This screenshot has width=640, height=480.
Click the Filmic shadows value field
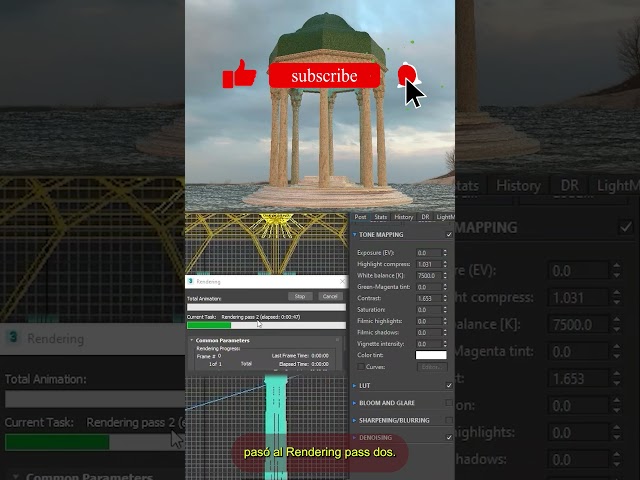click(x=429, y=333)
